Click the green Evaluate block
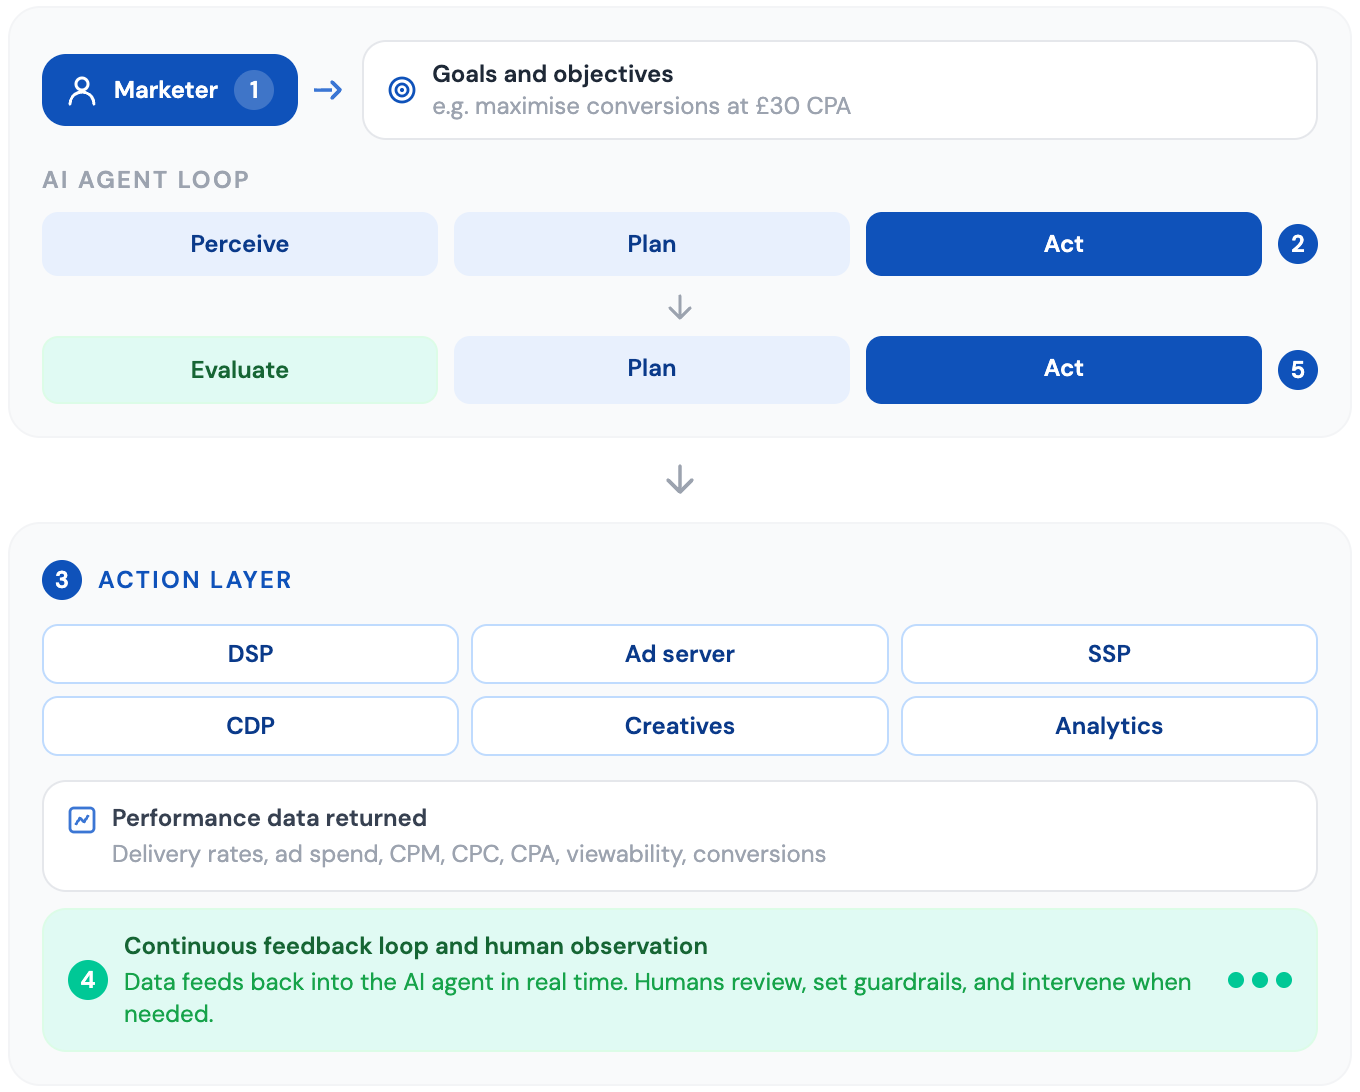The height and width of the screenshot is (1092, 1360). click(x=240, y=370)
